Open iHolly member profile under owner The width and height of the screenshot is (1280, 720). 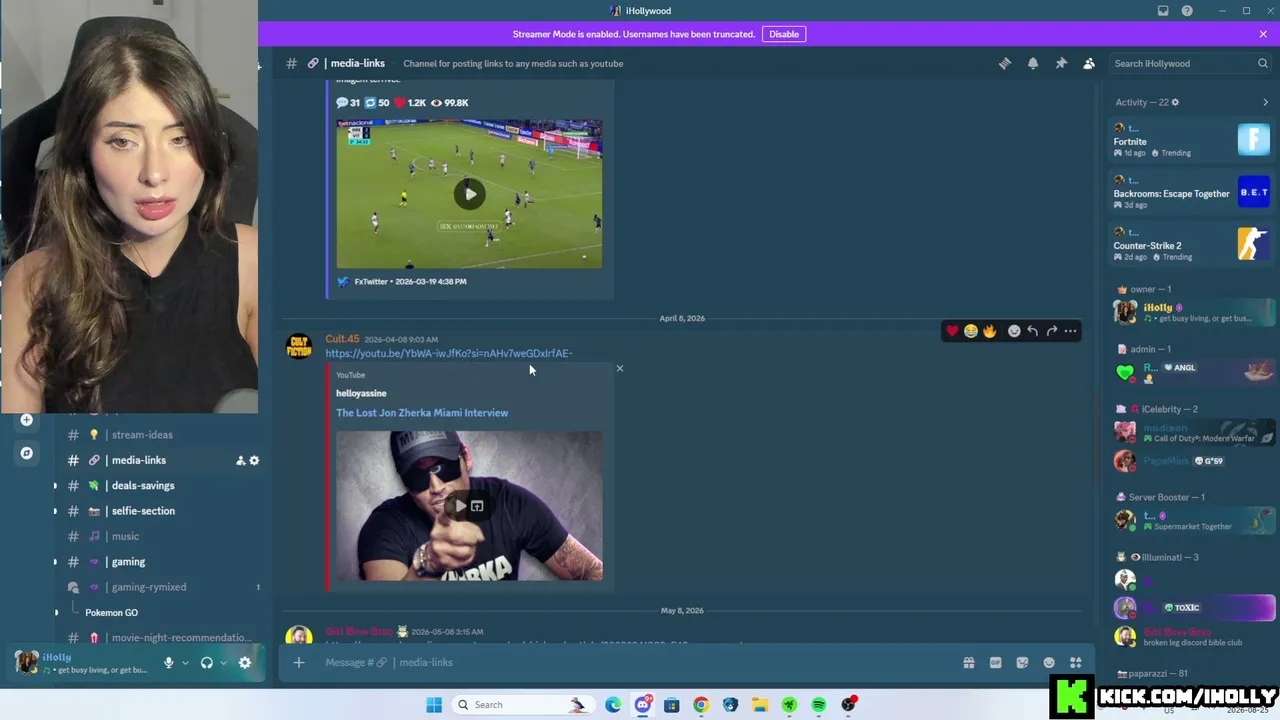click(x=1194, y=312)
